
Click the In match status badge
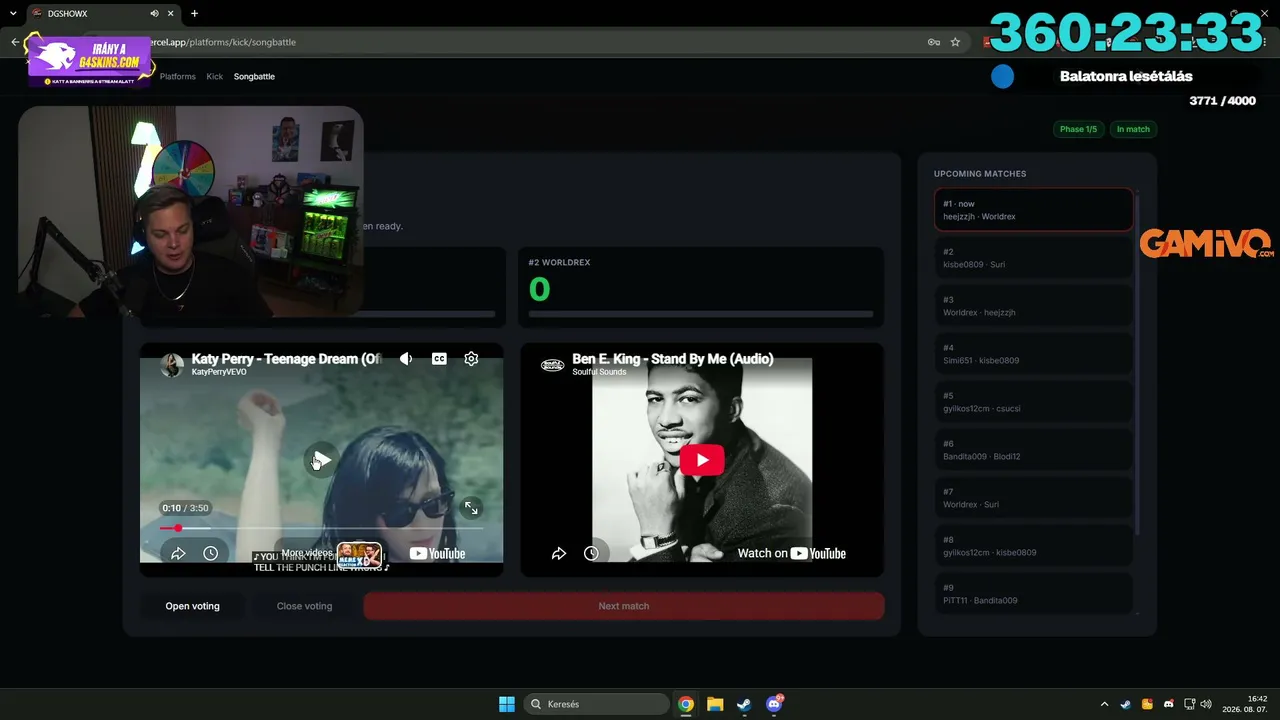(1133, 129)
